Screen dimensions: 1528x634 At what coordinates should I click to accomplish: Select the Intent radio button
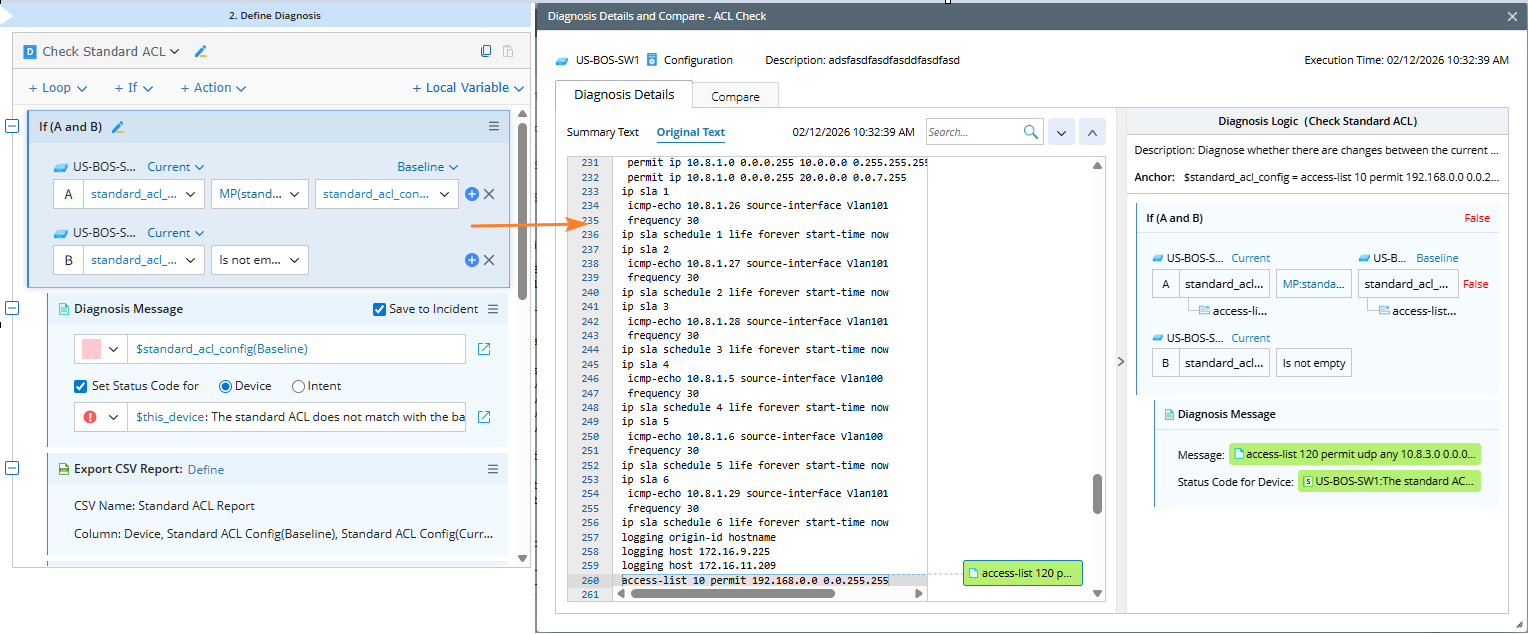298,386
